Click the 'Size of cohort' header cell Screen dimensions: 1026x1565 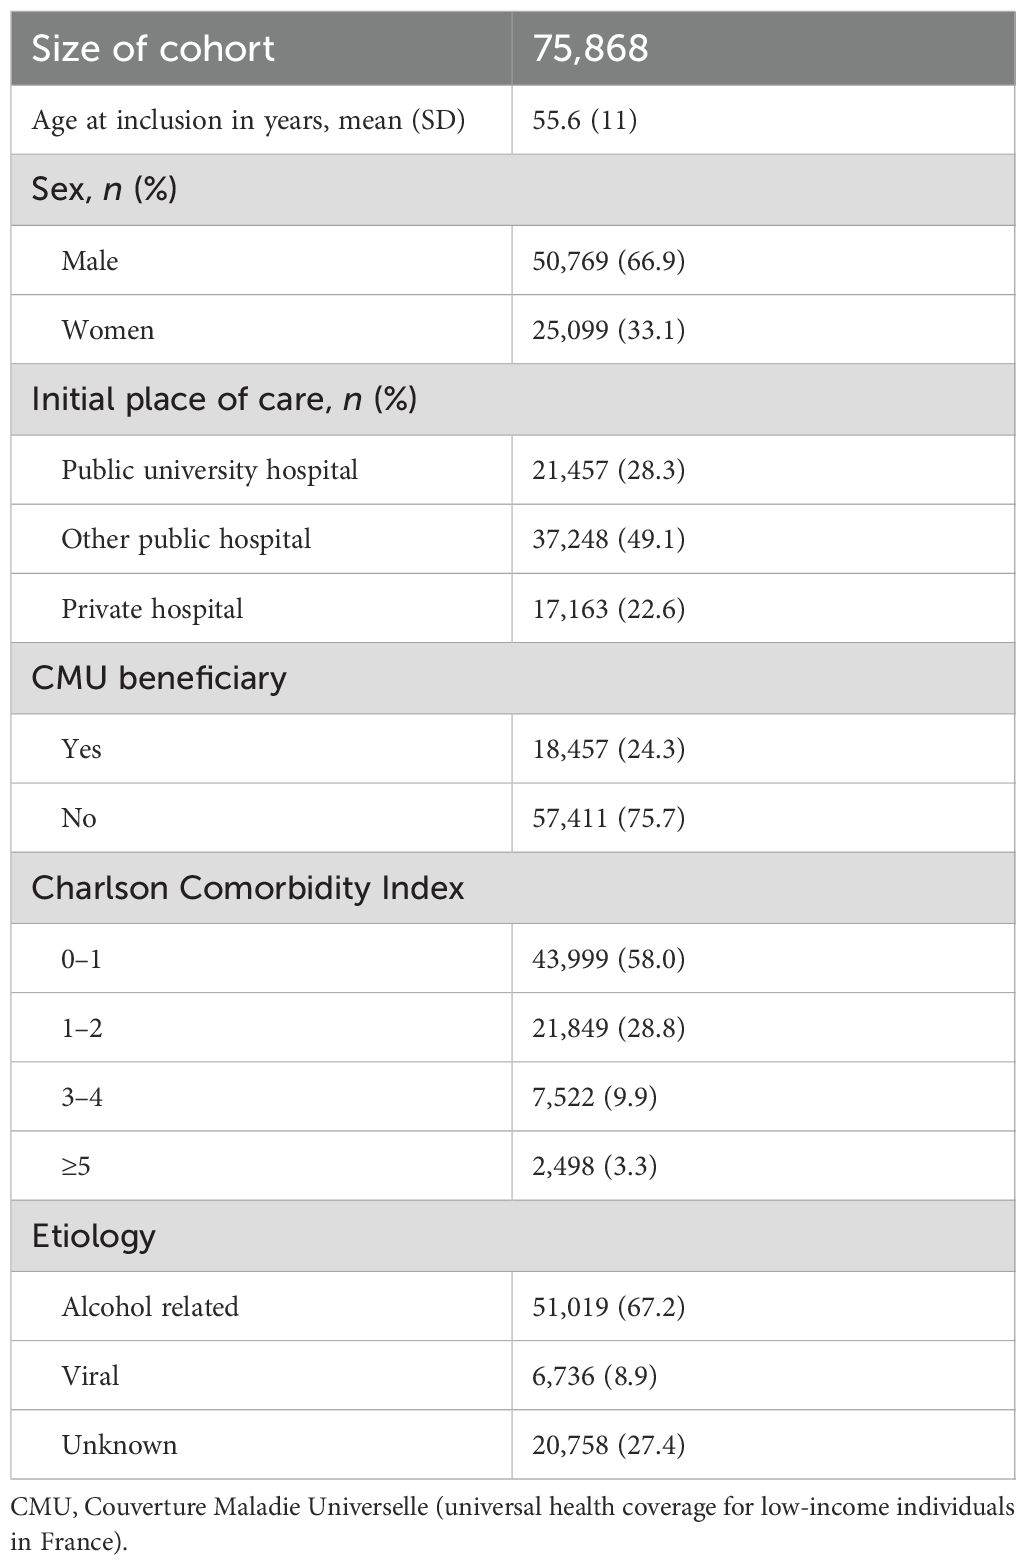[153, 48]
